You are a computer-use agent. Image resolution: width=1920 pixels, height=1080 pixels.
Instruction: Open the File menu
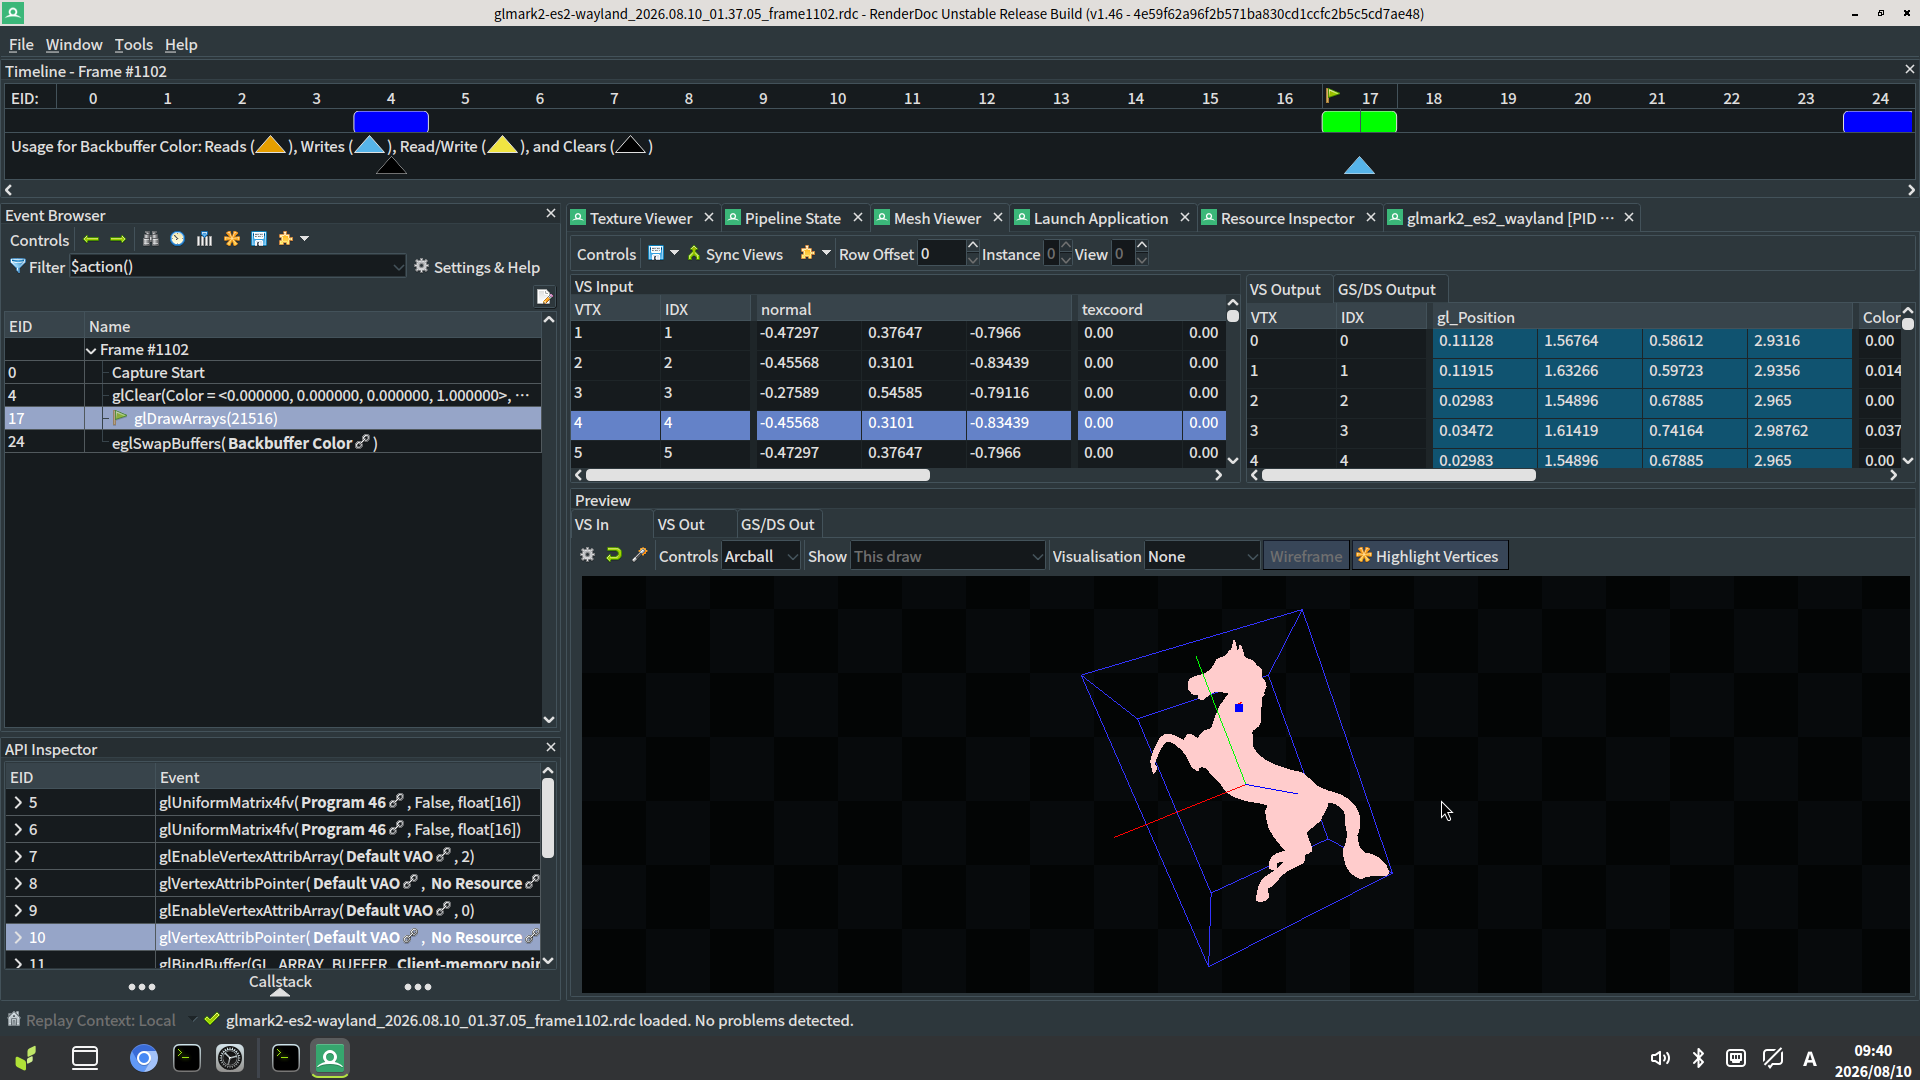21,44
